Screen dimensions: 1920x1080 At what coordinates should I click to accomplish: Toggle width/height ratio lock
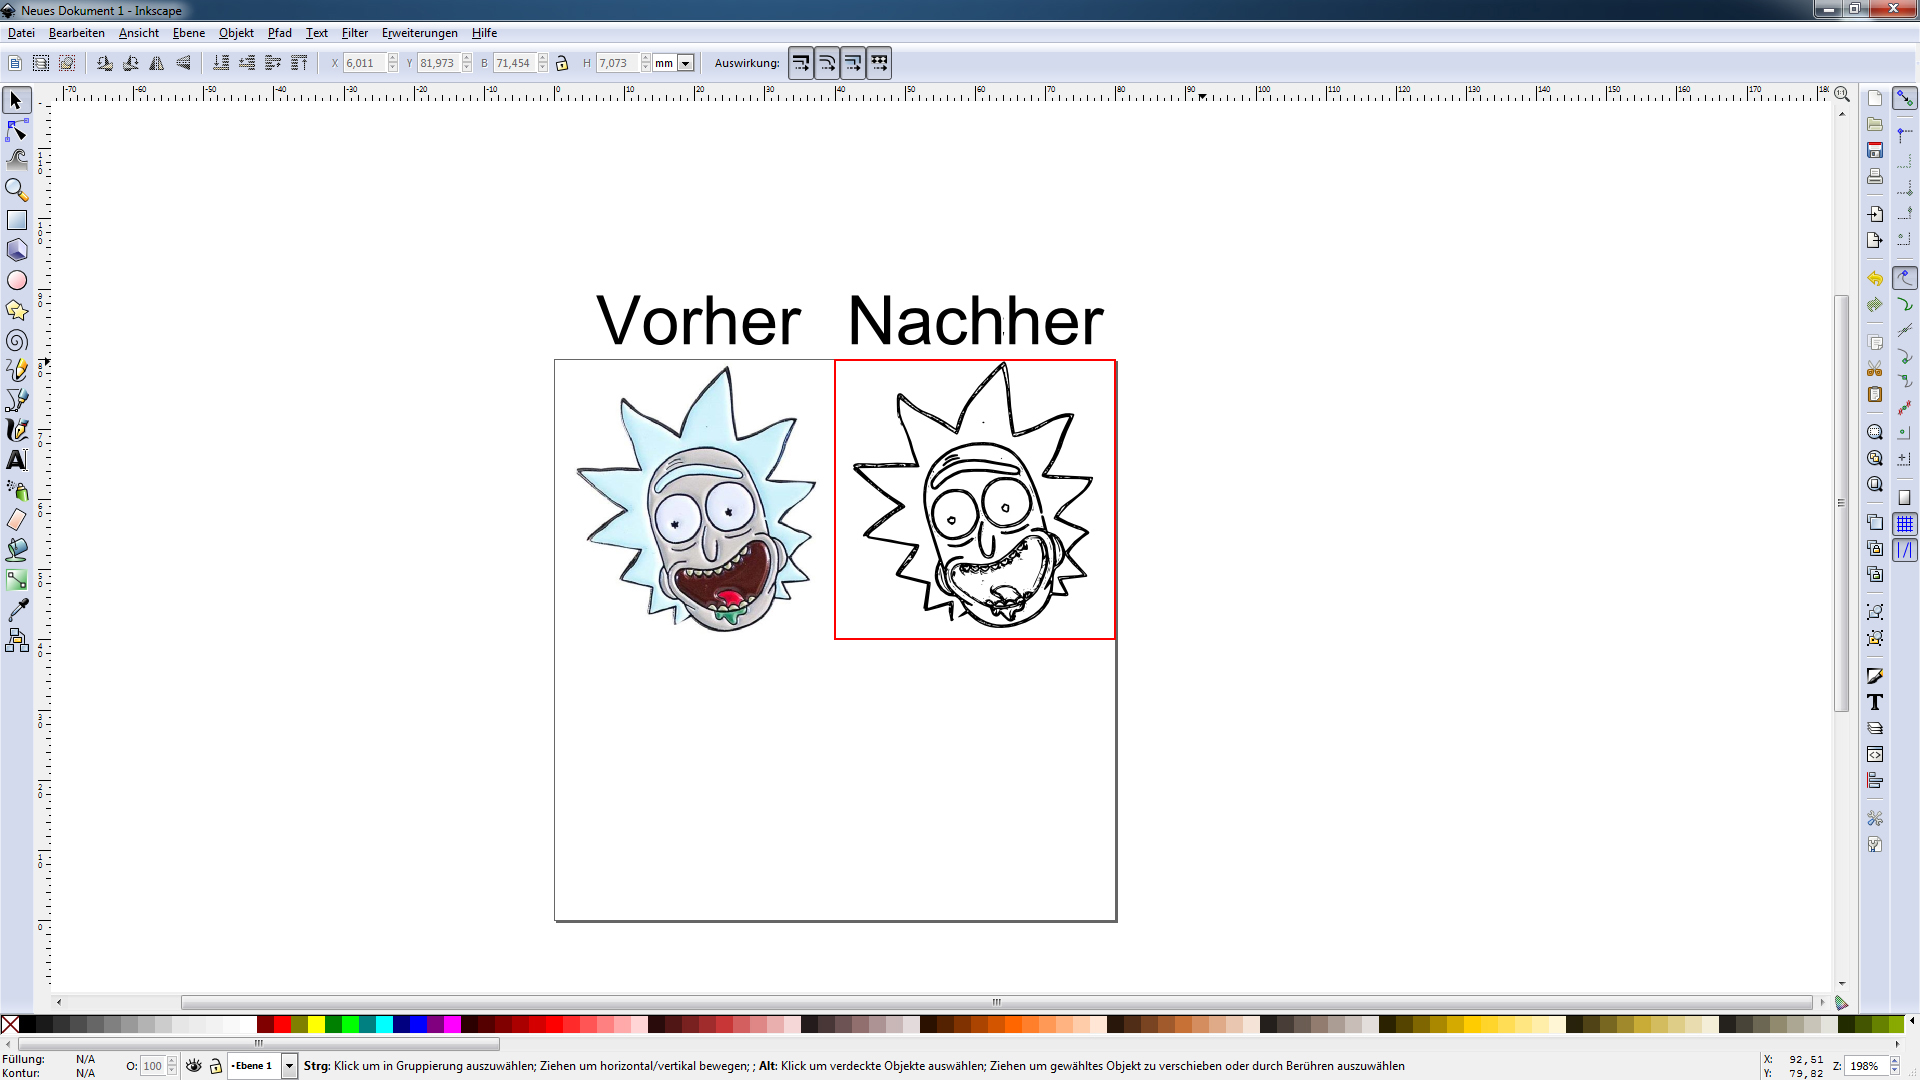(x=562, y=63)
